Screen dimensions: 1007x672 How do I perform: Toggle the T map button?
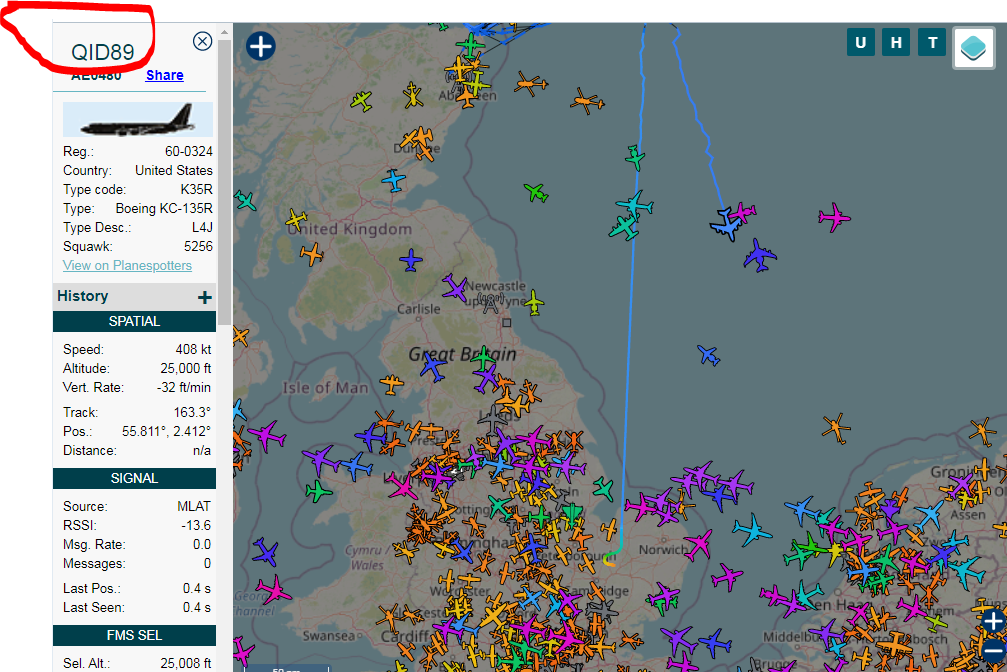coord(933,43)
